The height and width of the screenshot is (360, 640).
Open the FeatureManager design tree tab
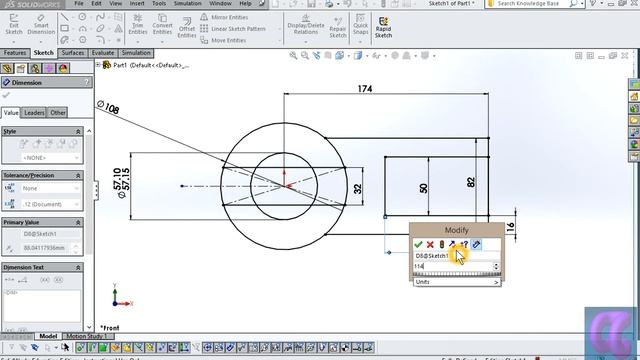(7, 68)
